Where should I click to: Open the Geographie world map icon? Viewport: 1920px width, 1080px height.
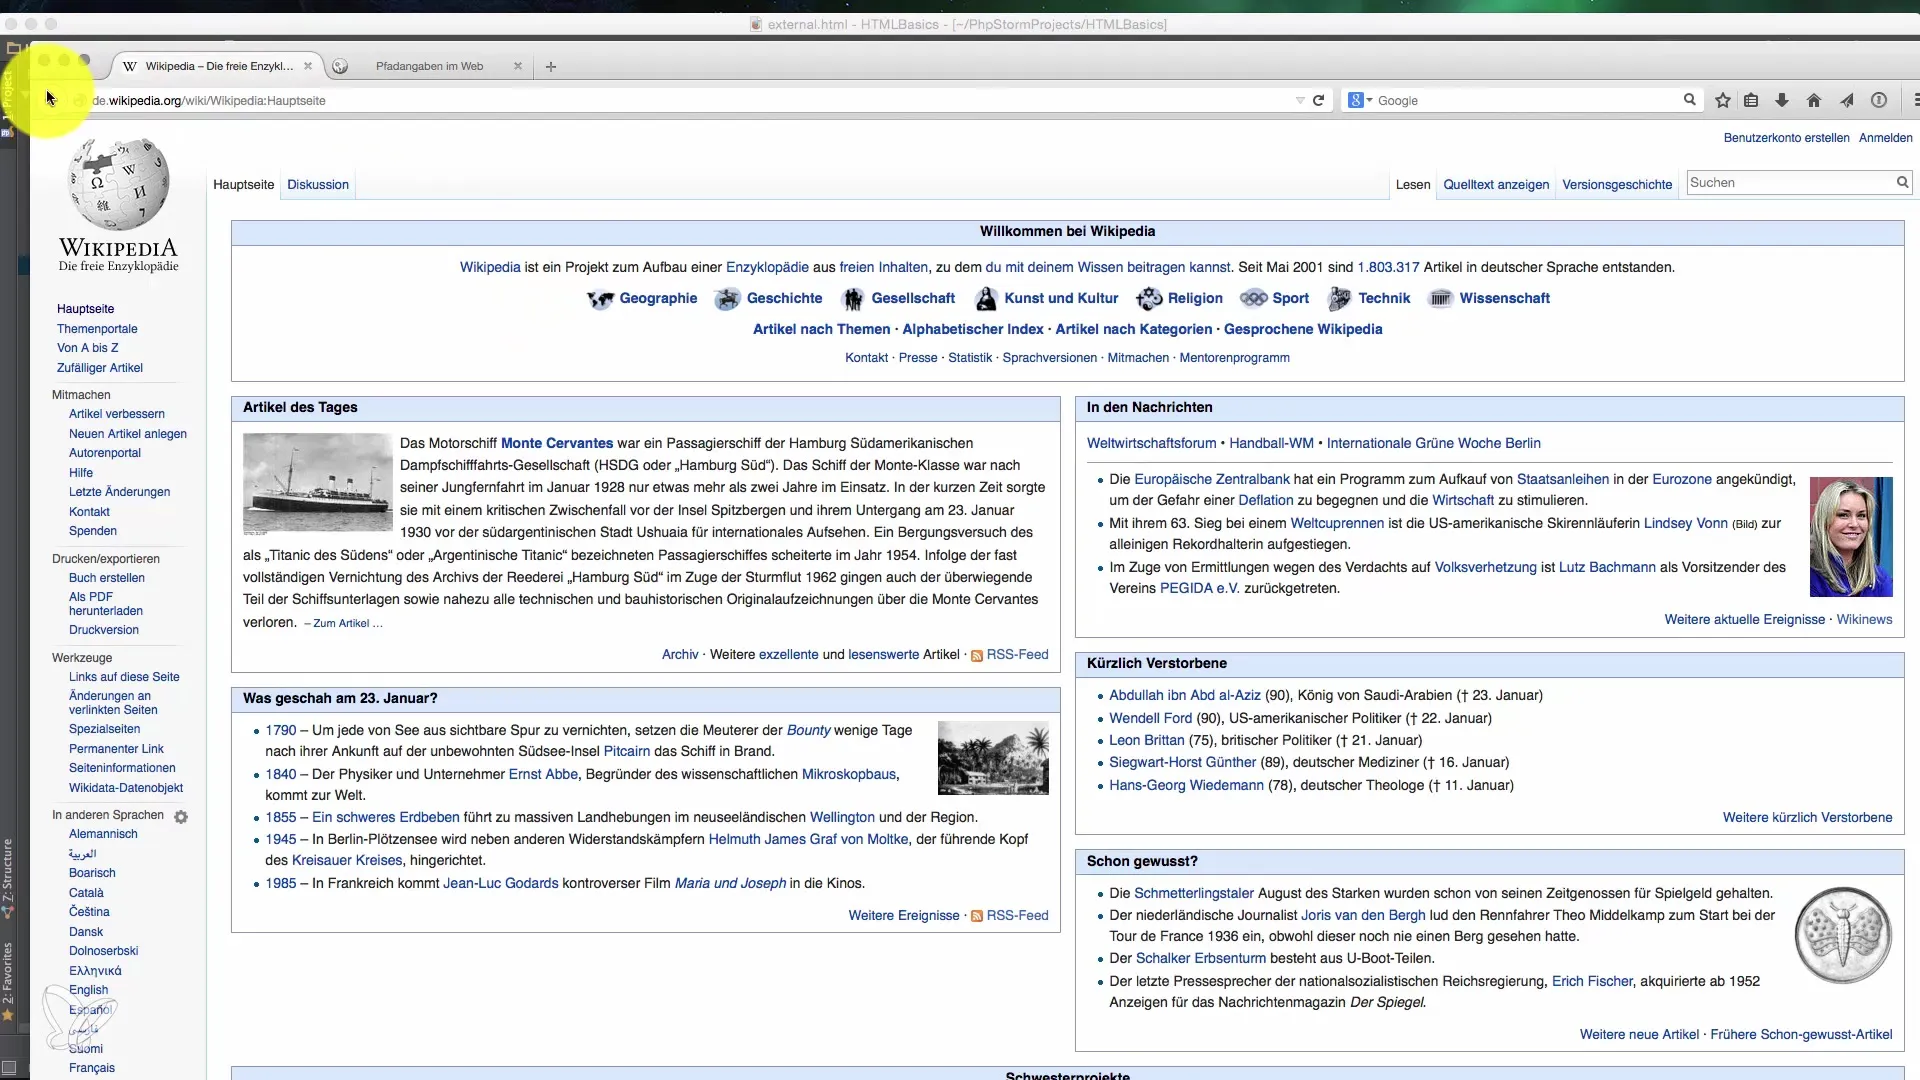tap(600, 299)
